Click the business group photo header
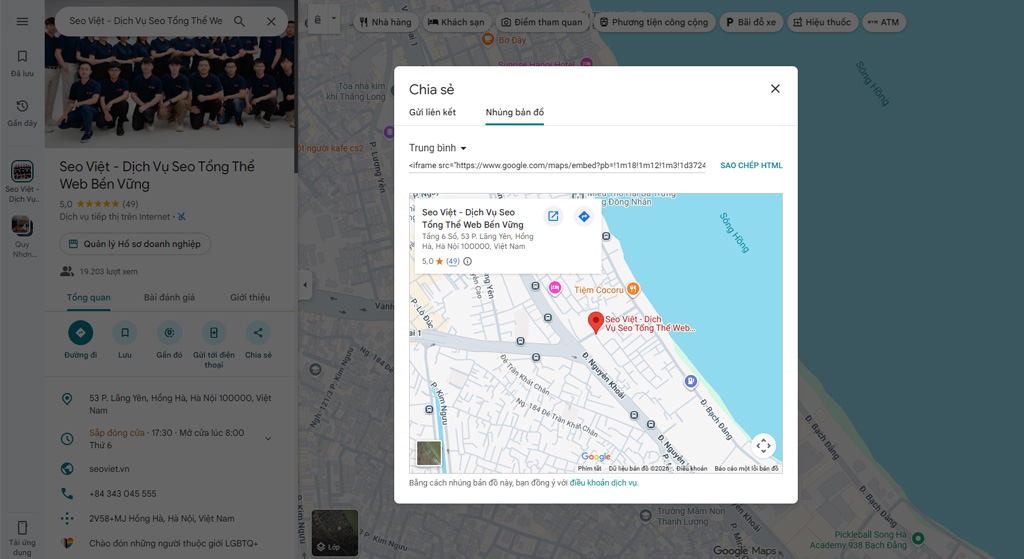This screenshot has width=1024, height=559. click(170, 82)
